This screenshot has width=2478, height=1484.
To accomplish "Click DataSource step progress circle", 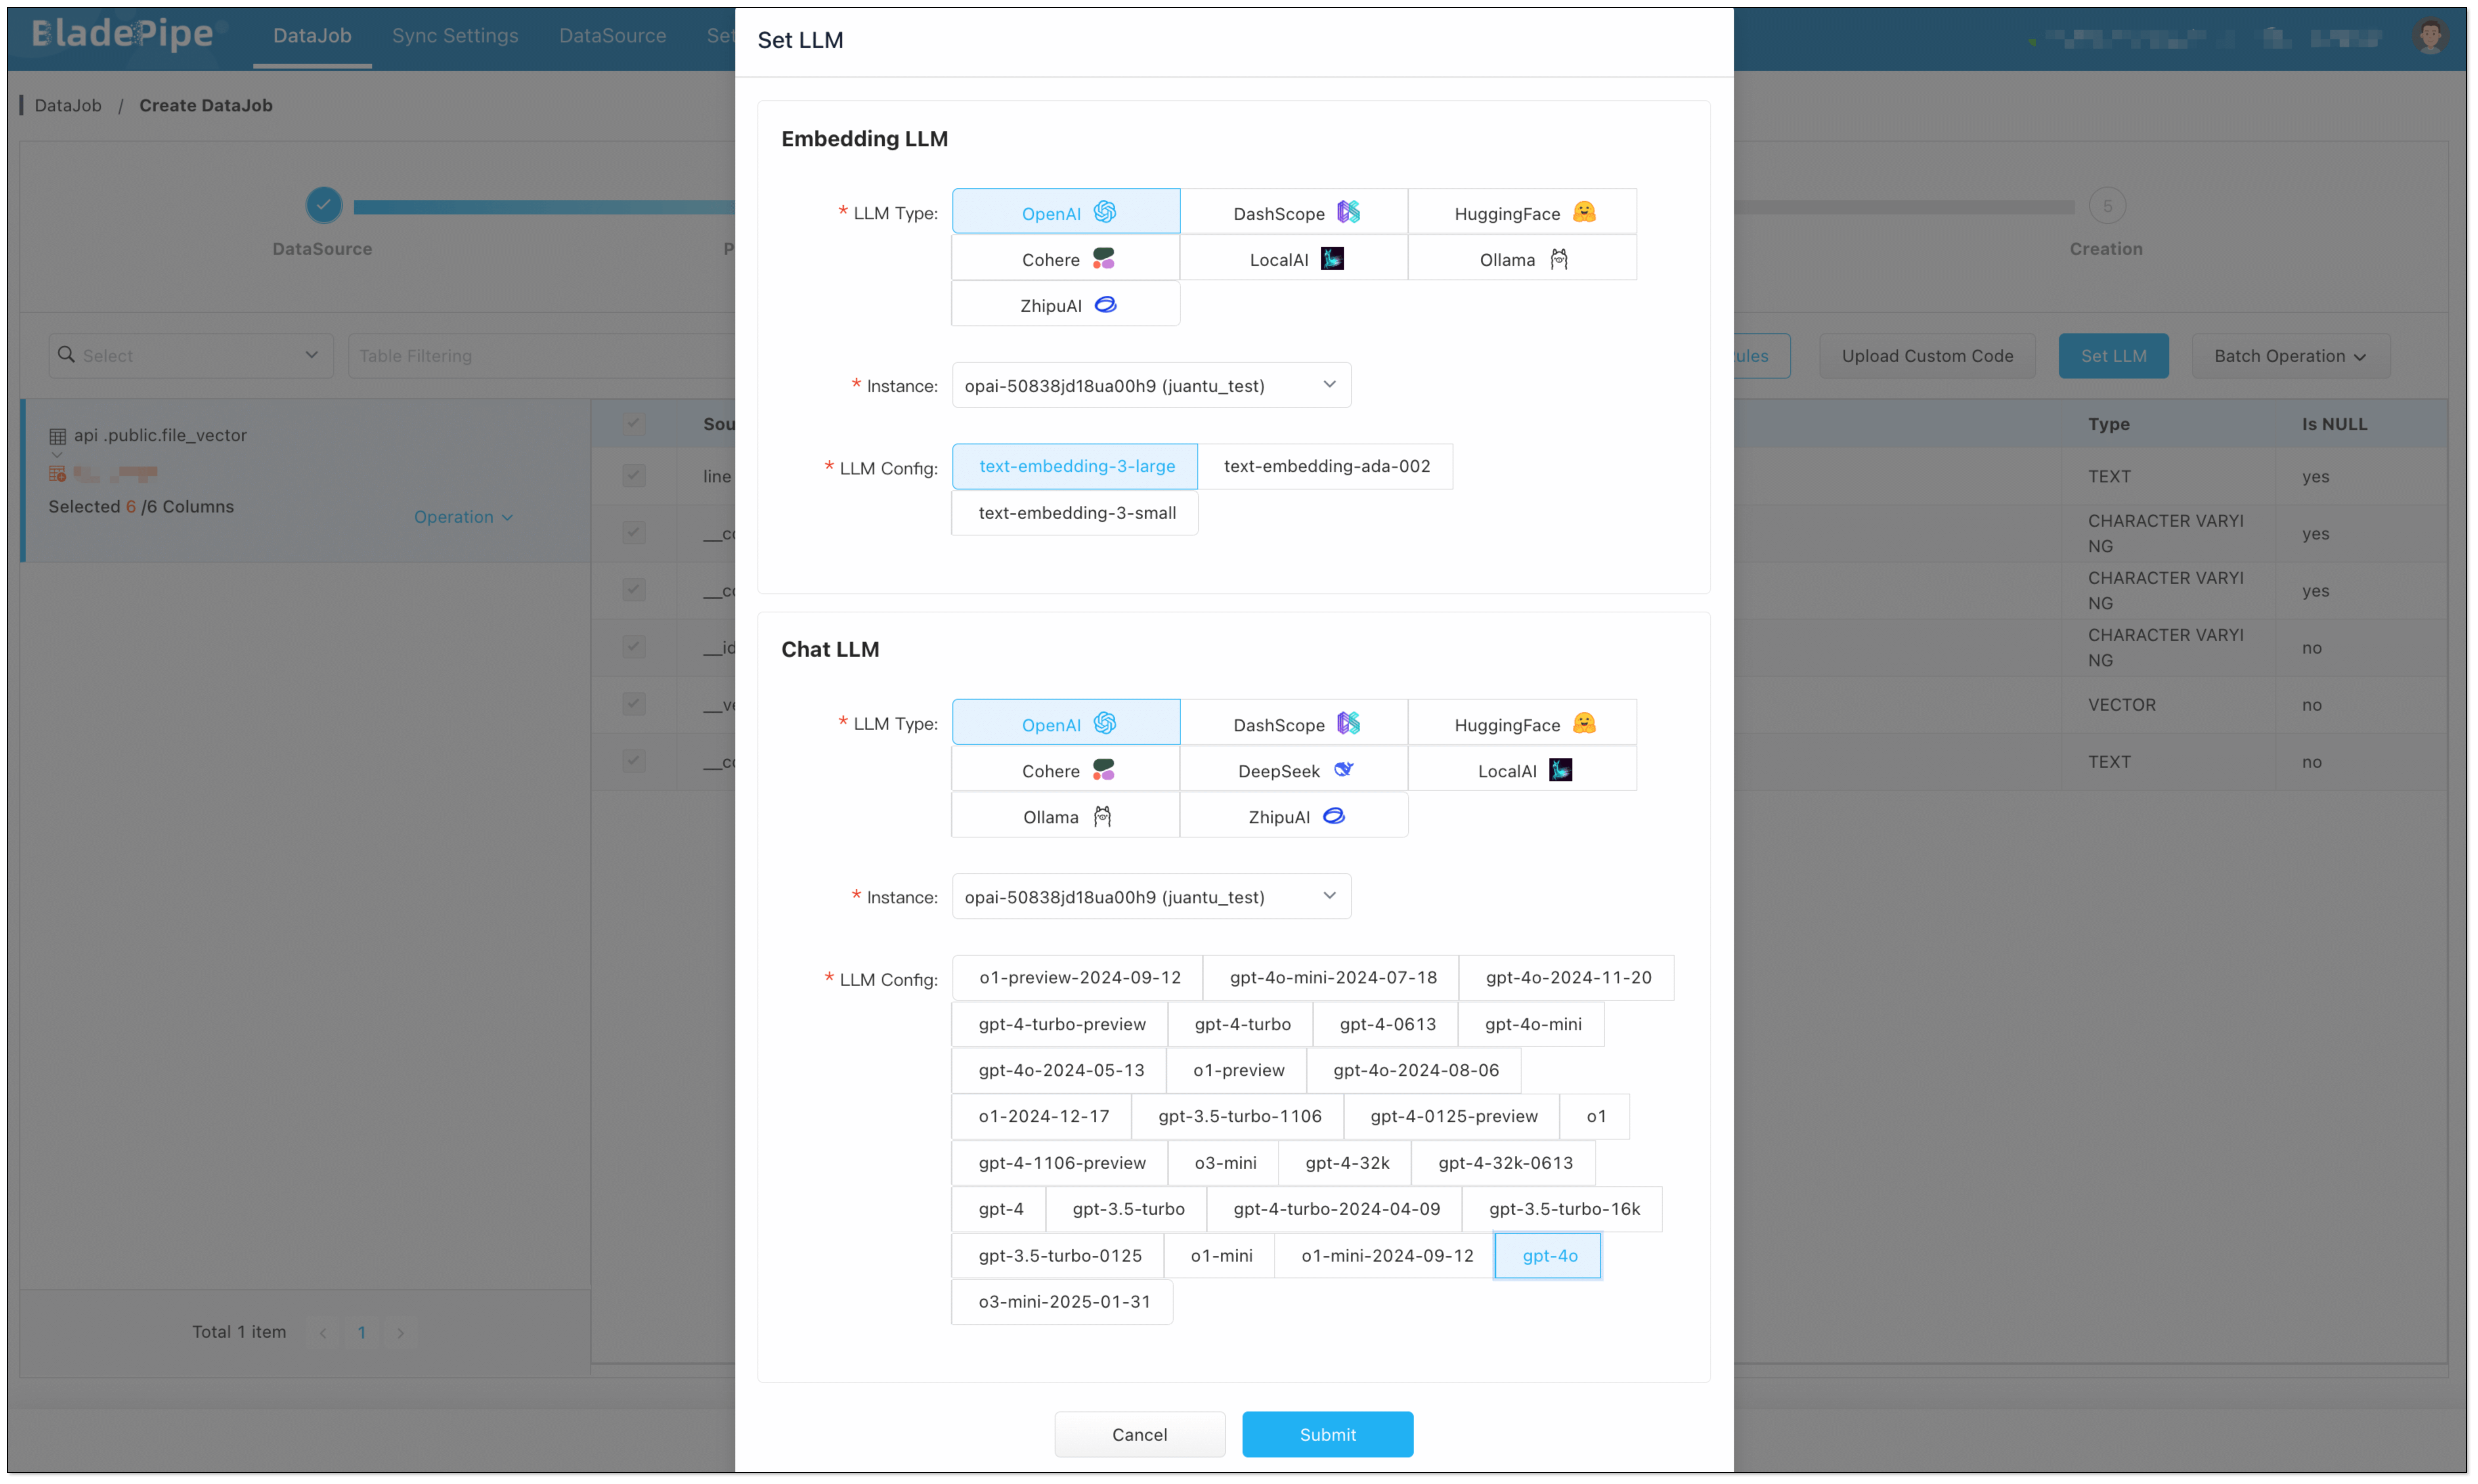I will (x=323, y=205).
